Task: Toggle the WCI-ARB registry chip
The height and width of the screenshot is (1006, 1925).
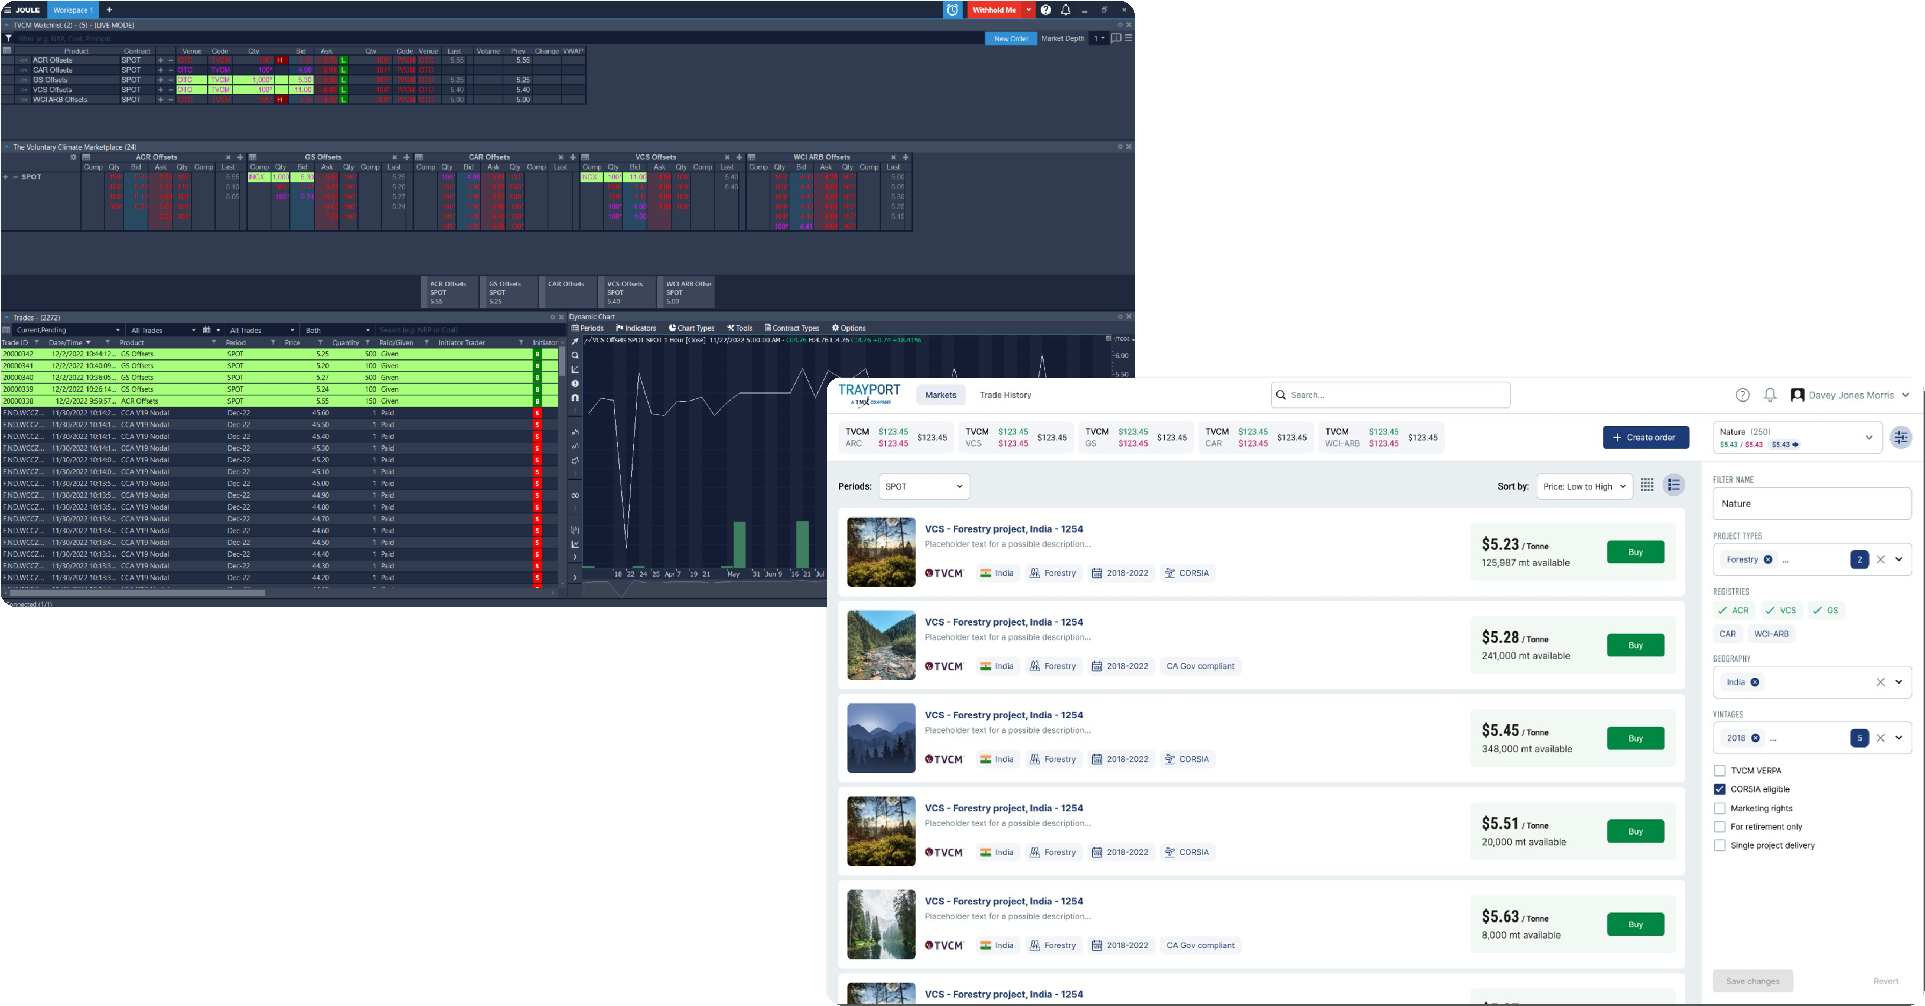Action: pyautogui.click(x=1771, y=634)
